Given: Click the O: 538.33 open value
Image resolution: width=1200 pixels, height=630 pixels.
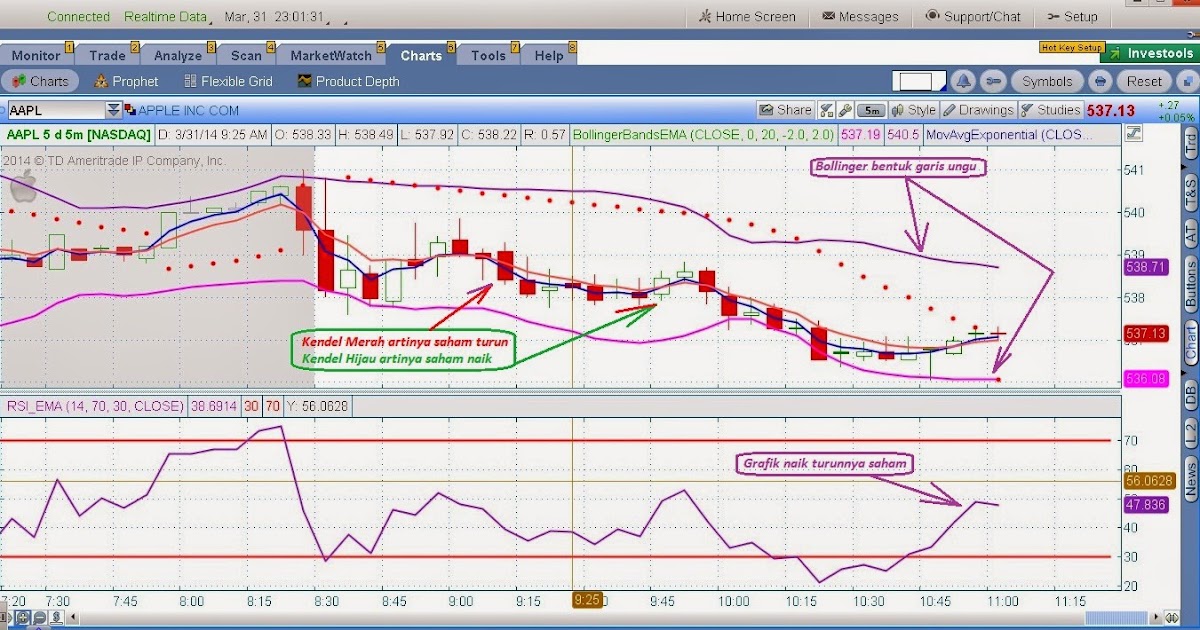Looking at the screenshot, I should 303,134.
